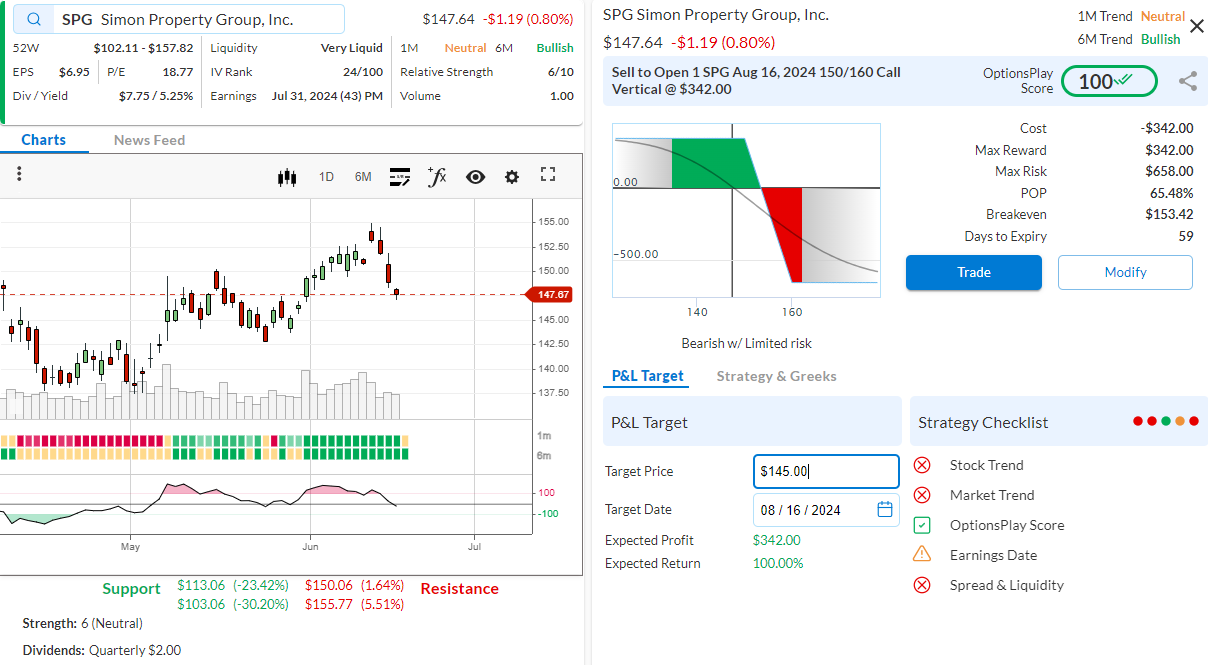The width and height of the screenshot is (1208, 665).
Task: Open chart settings gear
Action: click(x=512, y=177)
